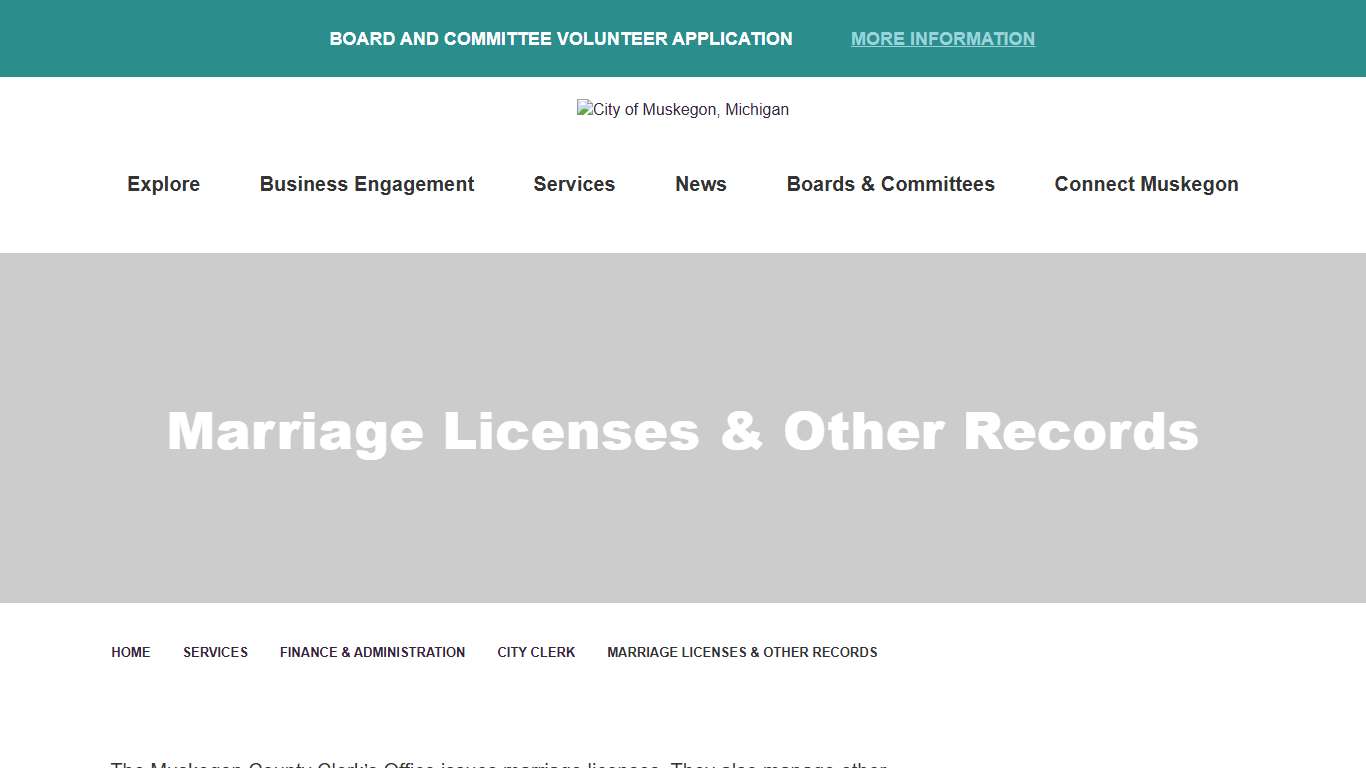1366x768 pixels.
Task: Select the CITY CLERK breadcrumb
Action: [536, 652]
